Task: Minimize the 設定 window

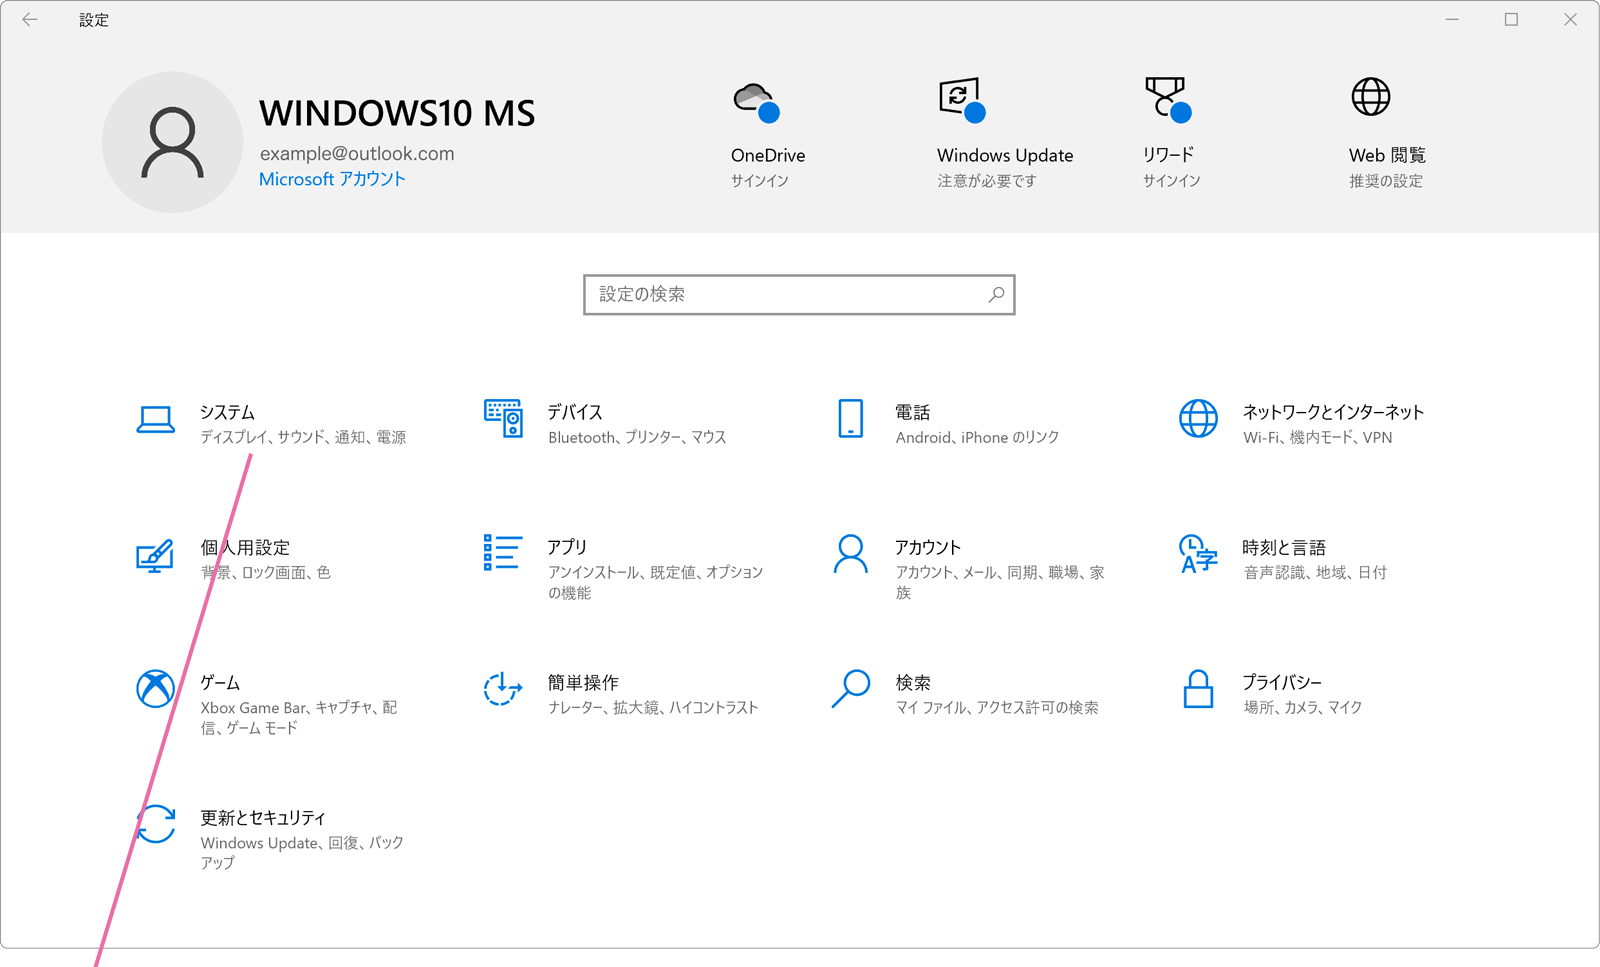Action: click(1452, 19)
